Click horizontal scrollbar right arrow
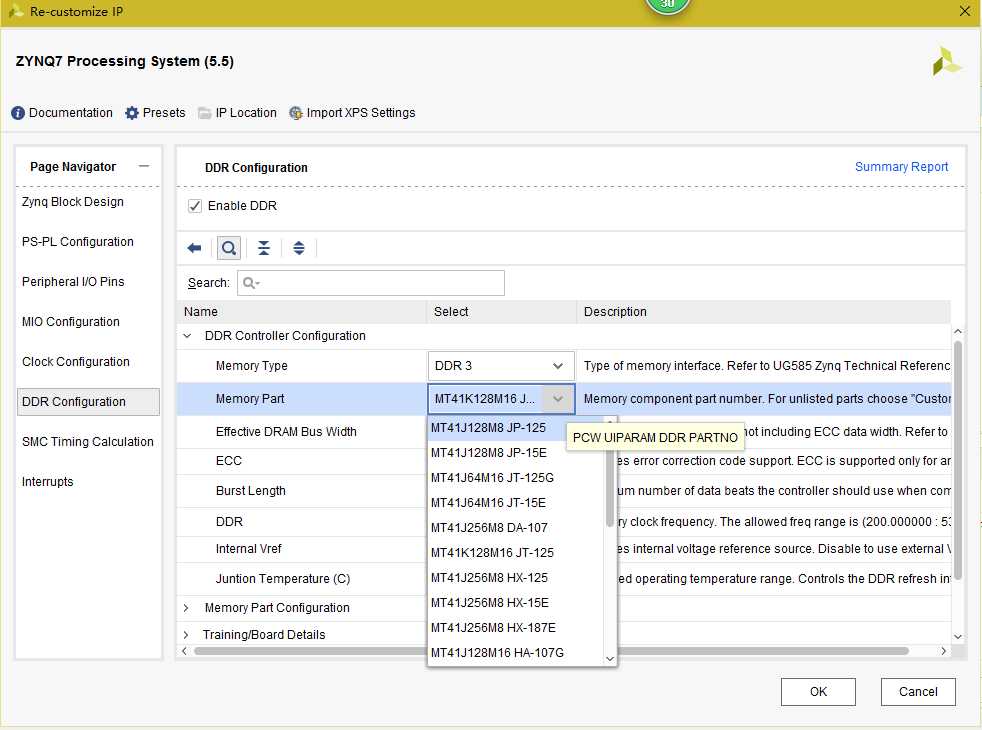982x730 pixels. tap(944, 651)
